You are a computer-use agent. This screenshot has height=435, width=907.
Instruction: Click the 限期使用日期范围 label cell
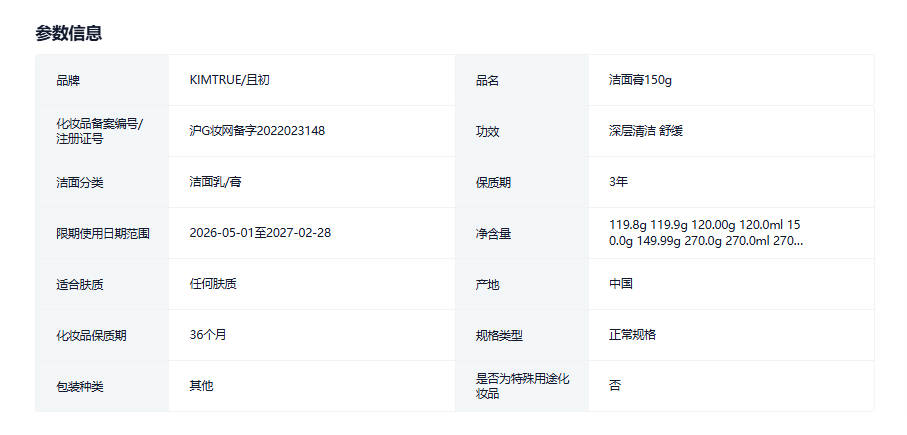(x=102, y=233)
